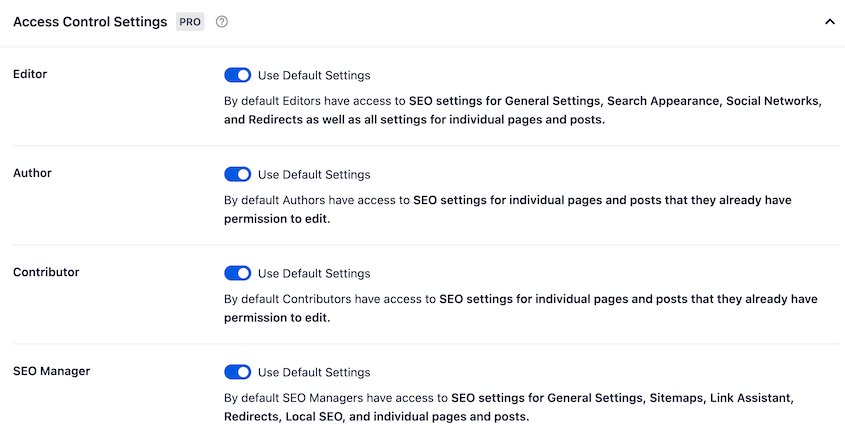
Task: Click Contributor's "Use Default Settings" label
Action: [x=314, y=273]
